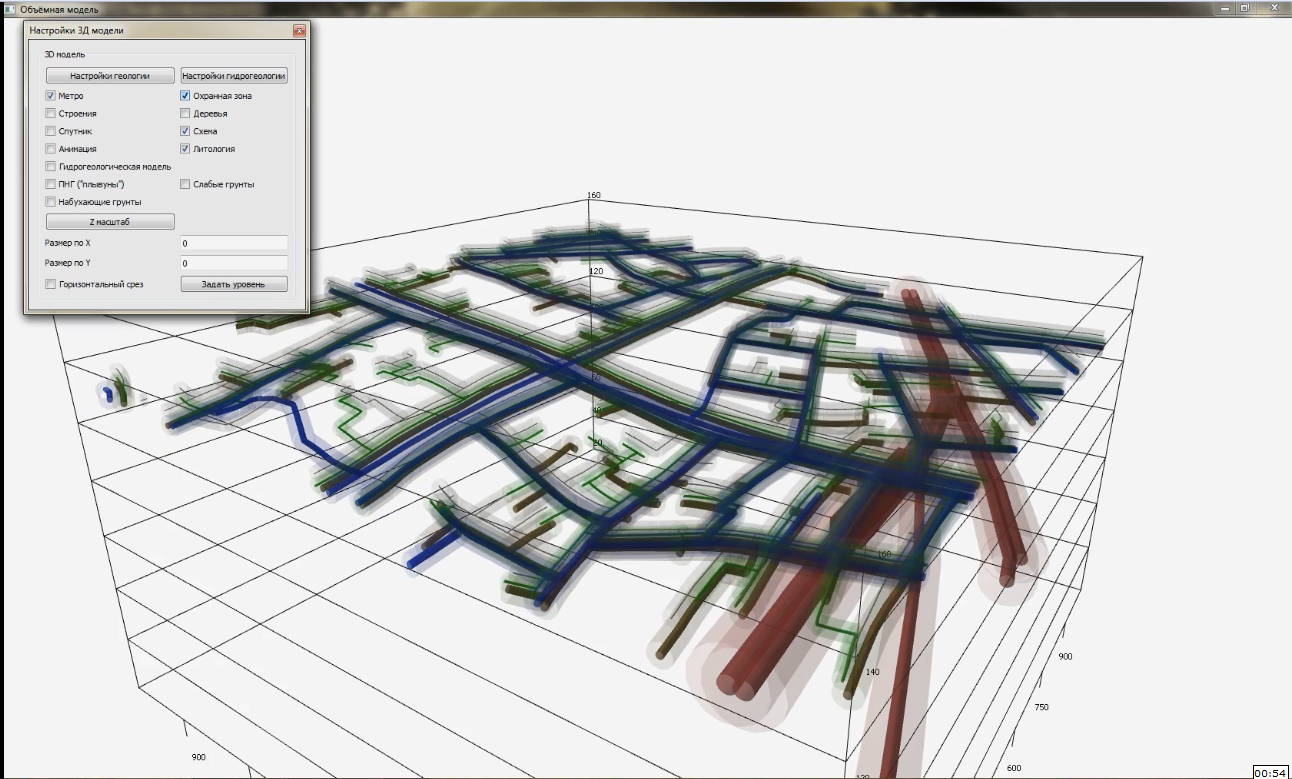Screen dimensions: 1292x779
Task: Enable Гидрогеологическая модель checkbox
Action: click(x=51, y=167)
